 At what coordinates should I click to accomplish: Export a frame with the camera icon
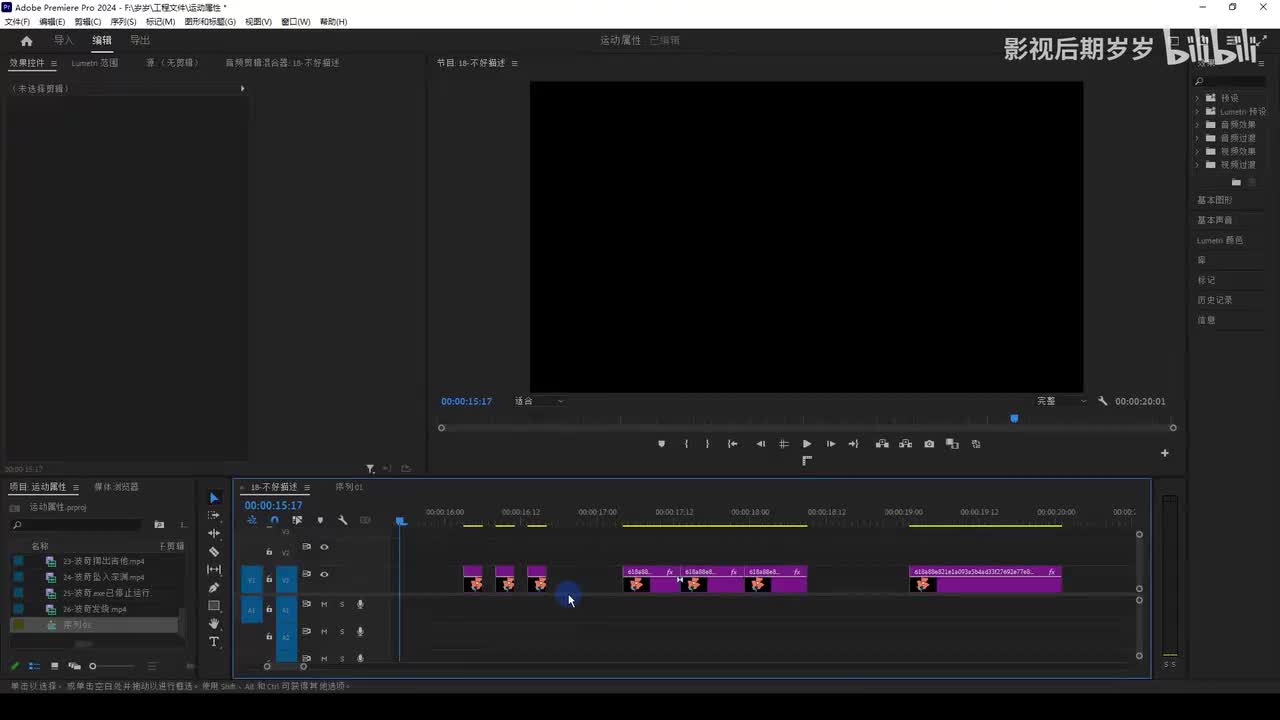coord(929,444)
